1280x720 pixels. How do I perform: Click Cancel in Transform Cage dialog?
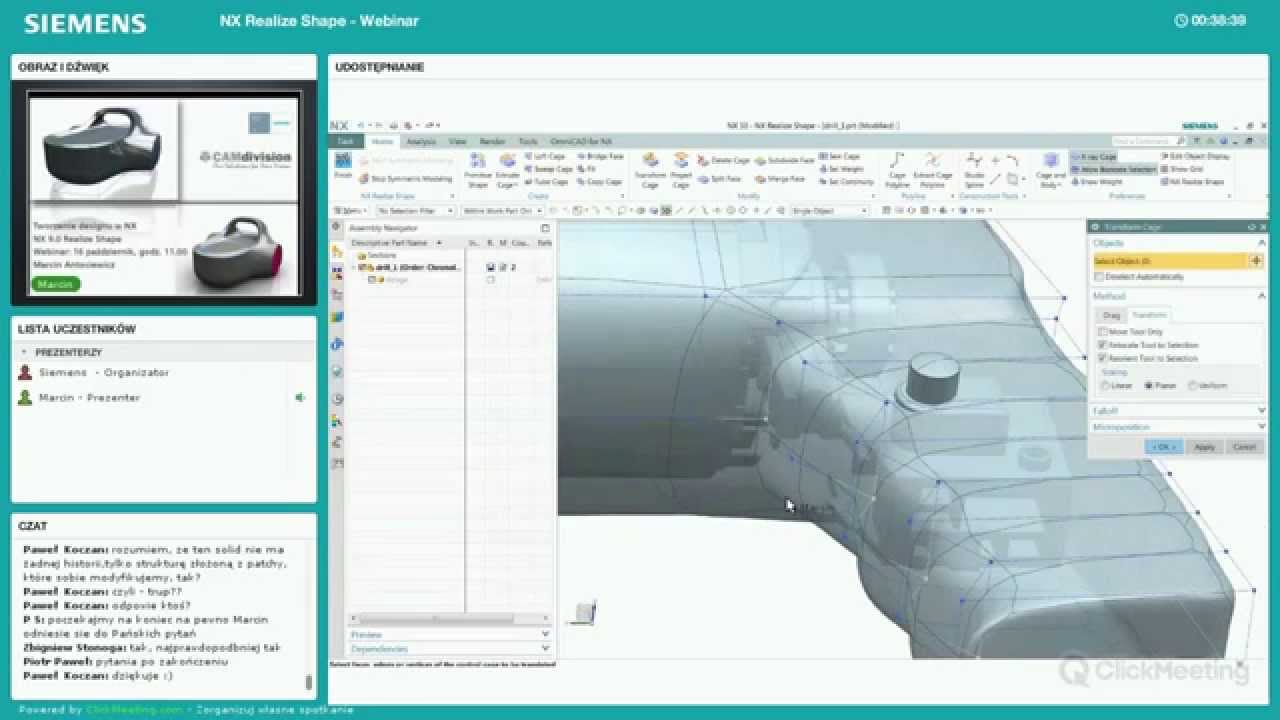tap(1244, 447)
